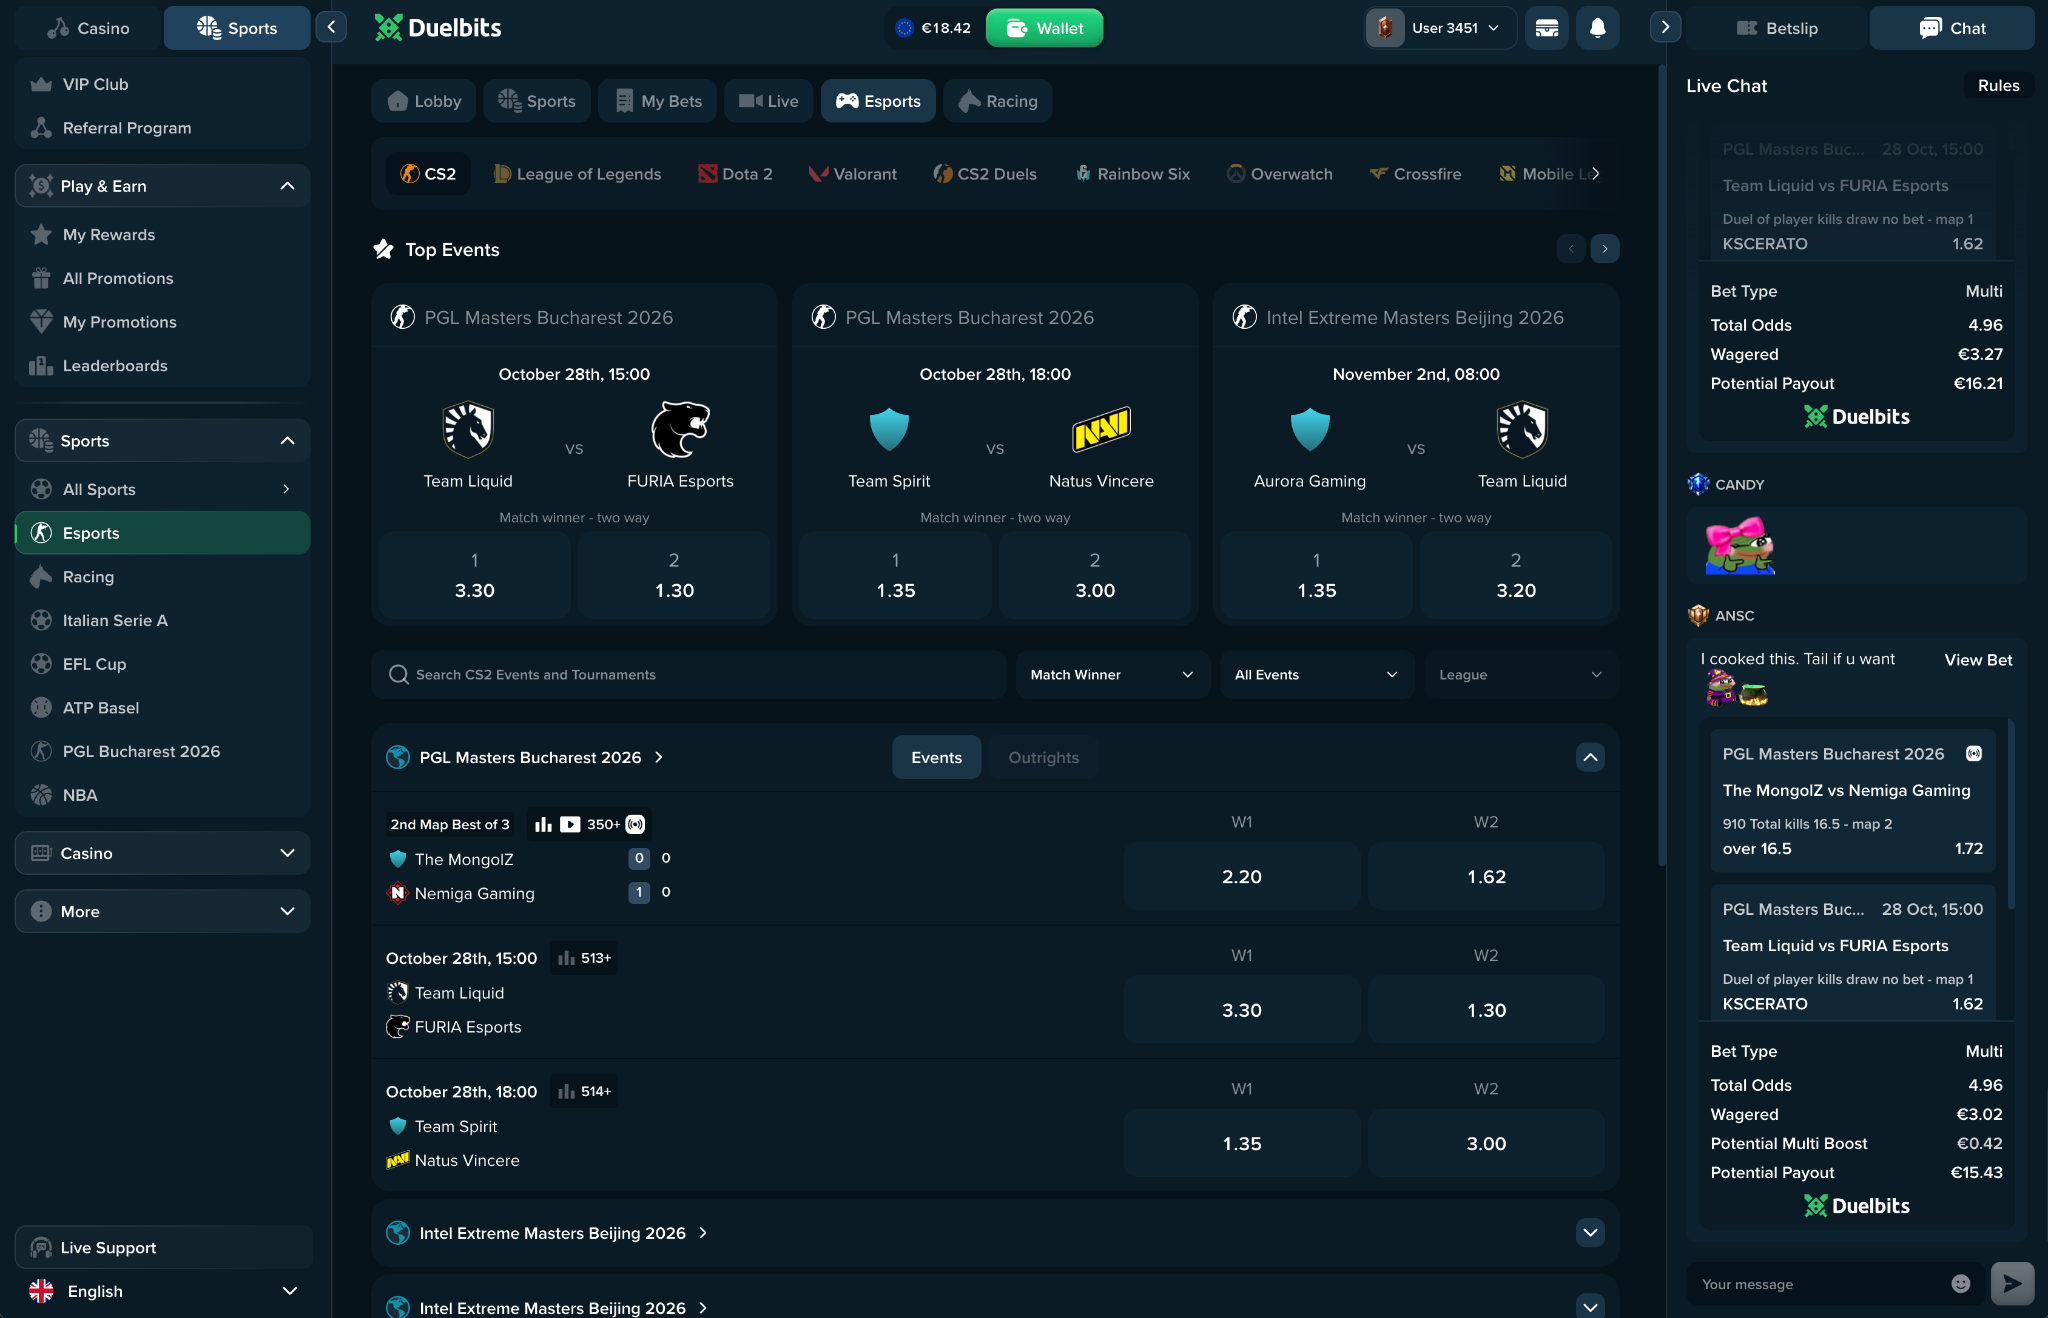Pick W2 odds 1.62 for Nemiga Gaming
The height and width of the screenshot is (1318, 2048).
1486,876
